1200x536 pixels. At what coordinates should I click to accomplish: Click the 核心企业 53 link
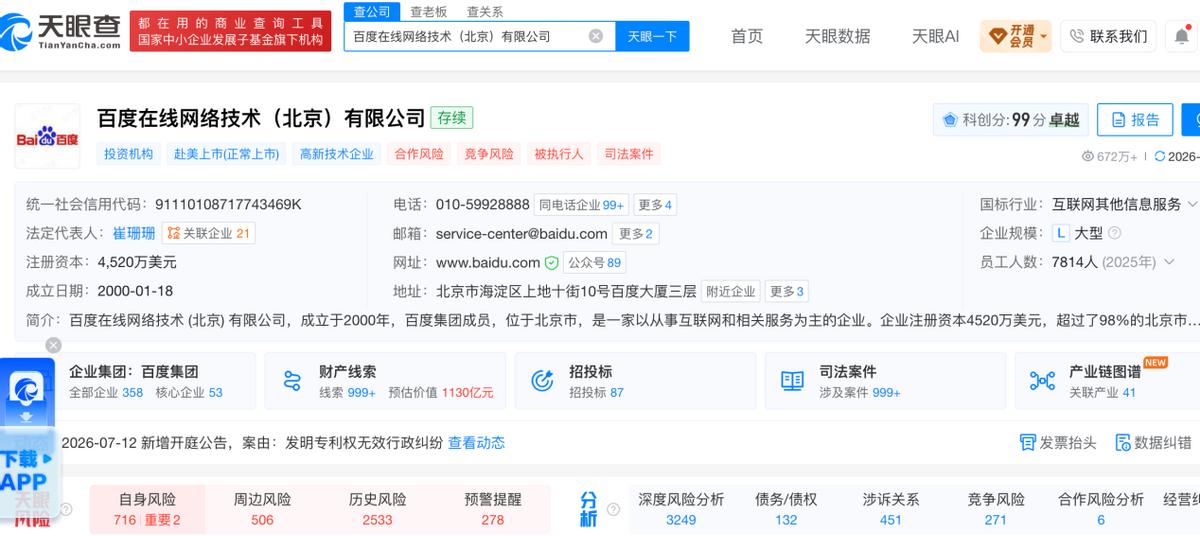click(x=189, y=393)
